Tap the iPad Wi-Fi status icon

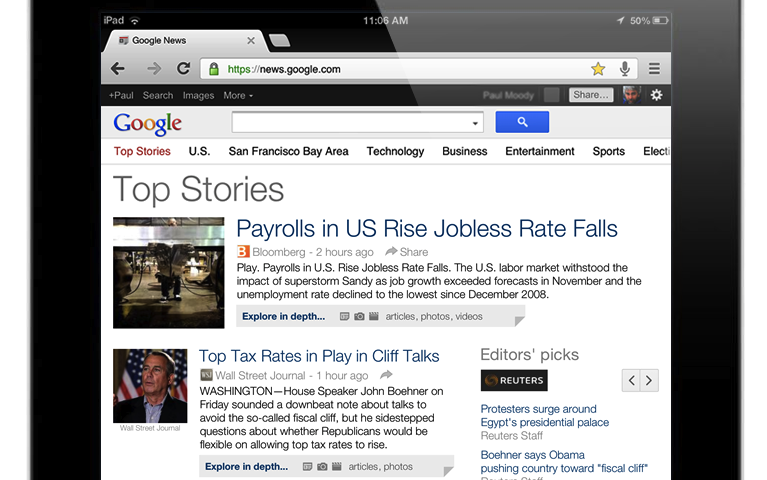point(135,21)
